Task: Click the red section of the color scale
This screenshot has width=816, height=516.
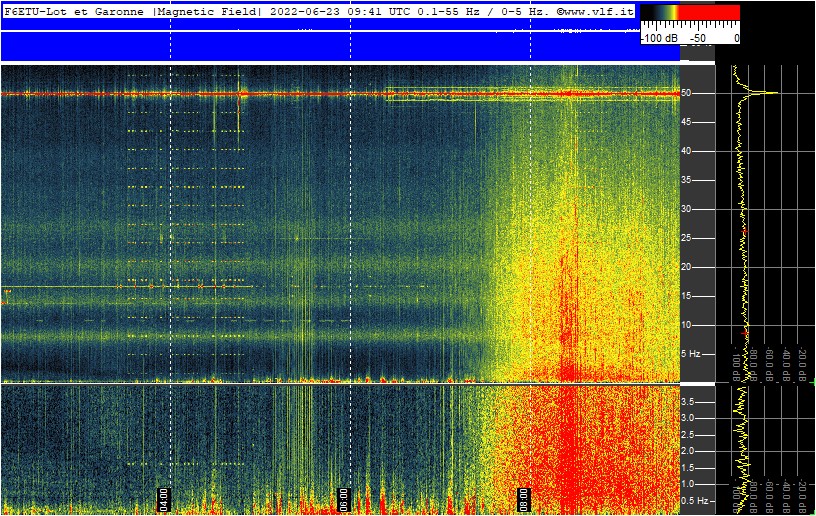Action: (x=710, y=13)
